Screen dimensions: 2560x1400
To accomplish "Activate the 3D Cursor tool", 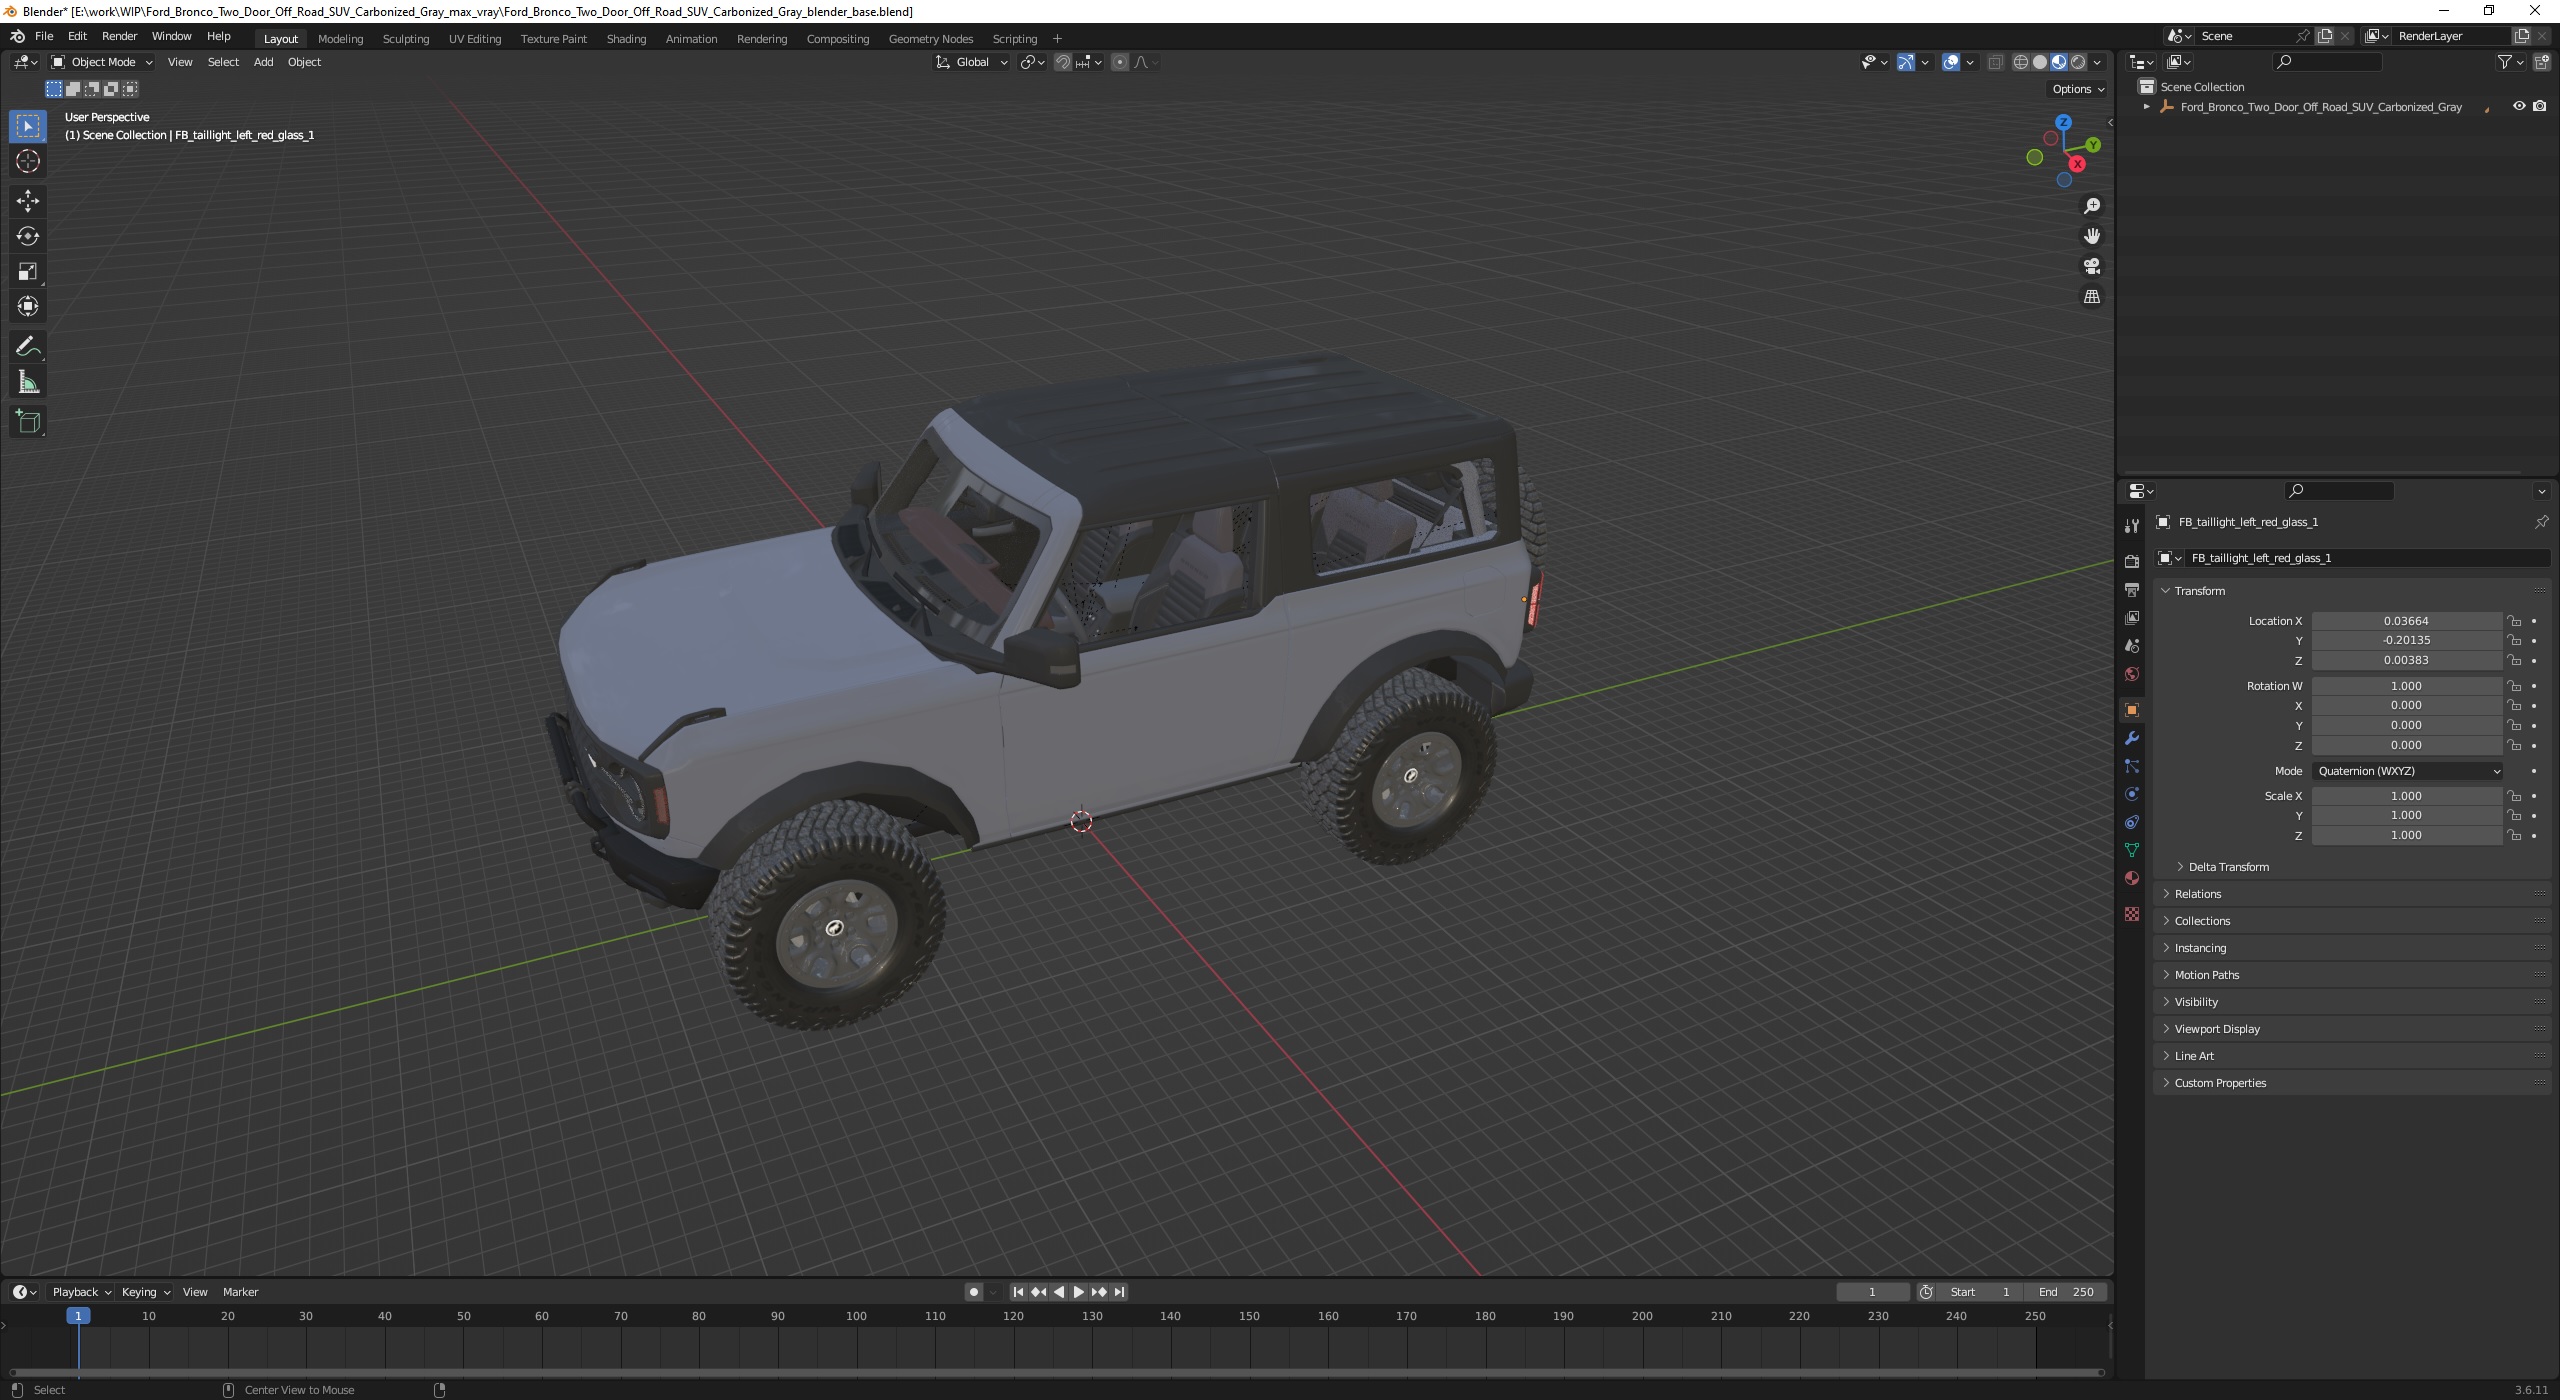I will click(28, 161).
